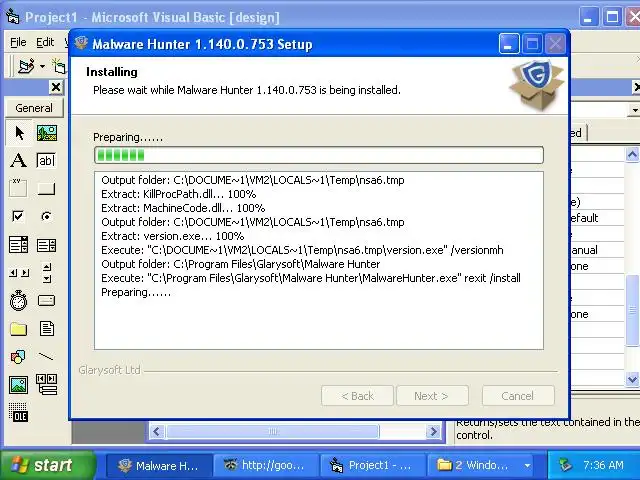Click the Windows start button

point(46,465)
